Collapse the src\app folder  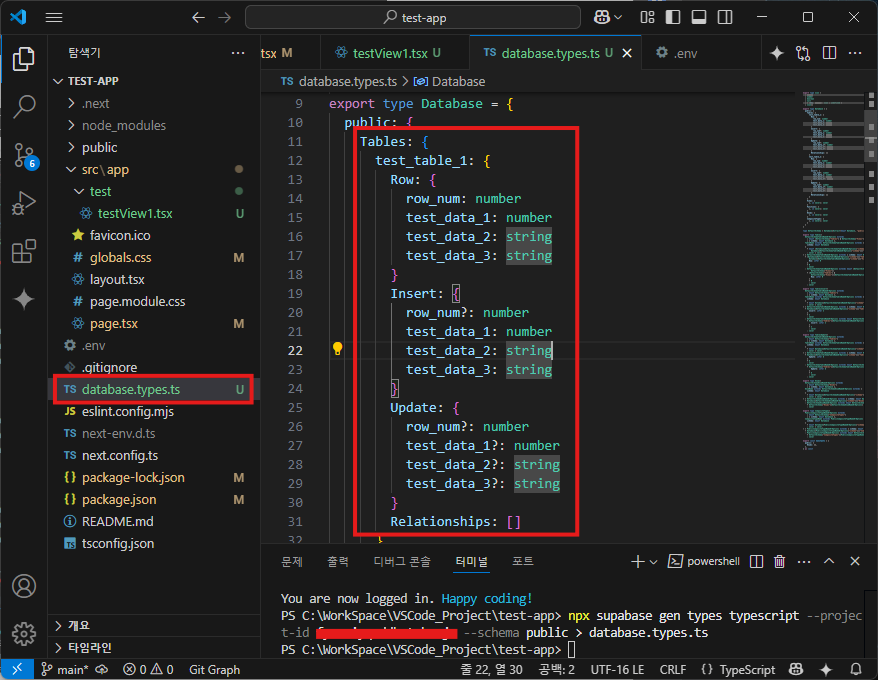tap(71, 169)
